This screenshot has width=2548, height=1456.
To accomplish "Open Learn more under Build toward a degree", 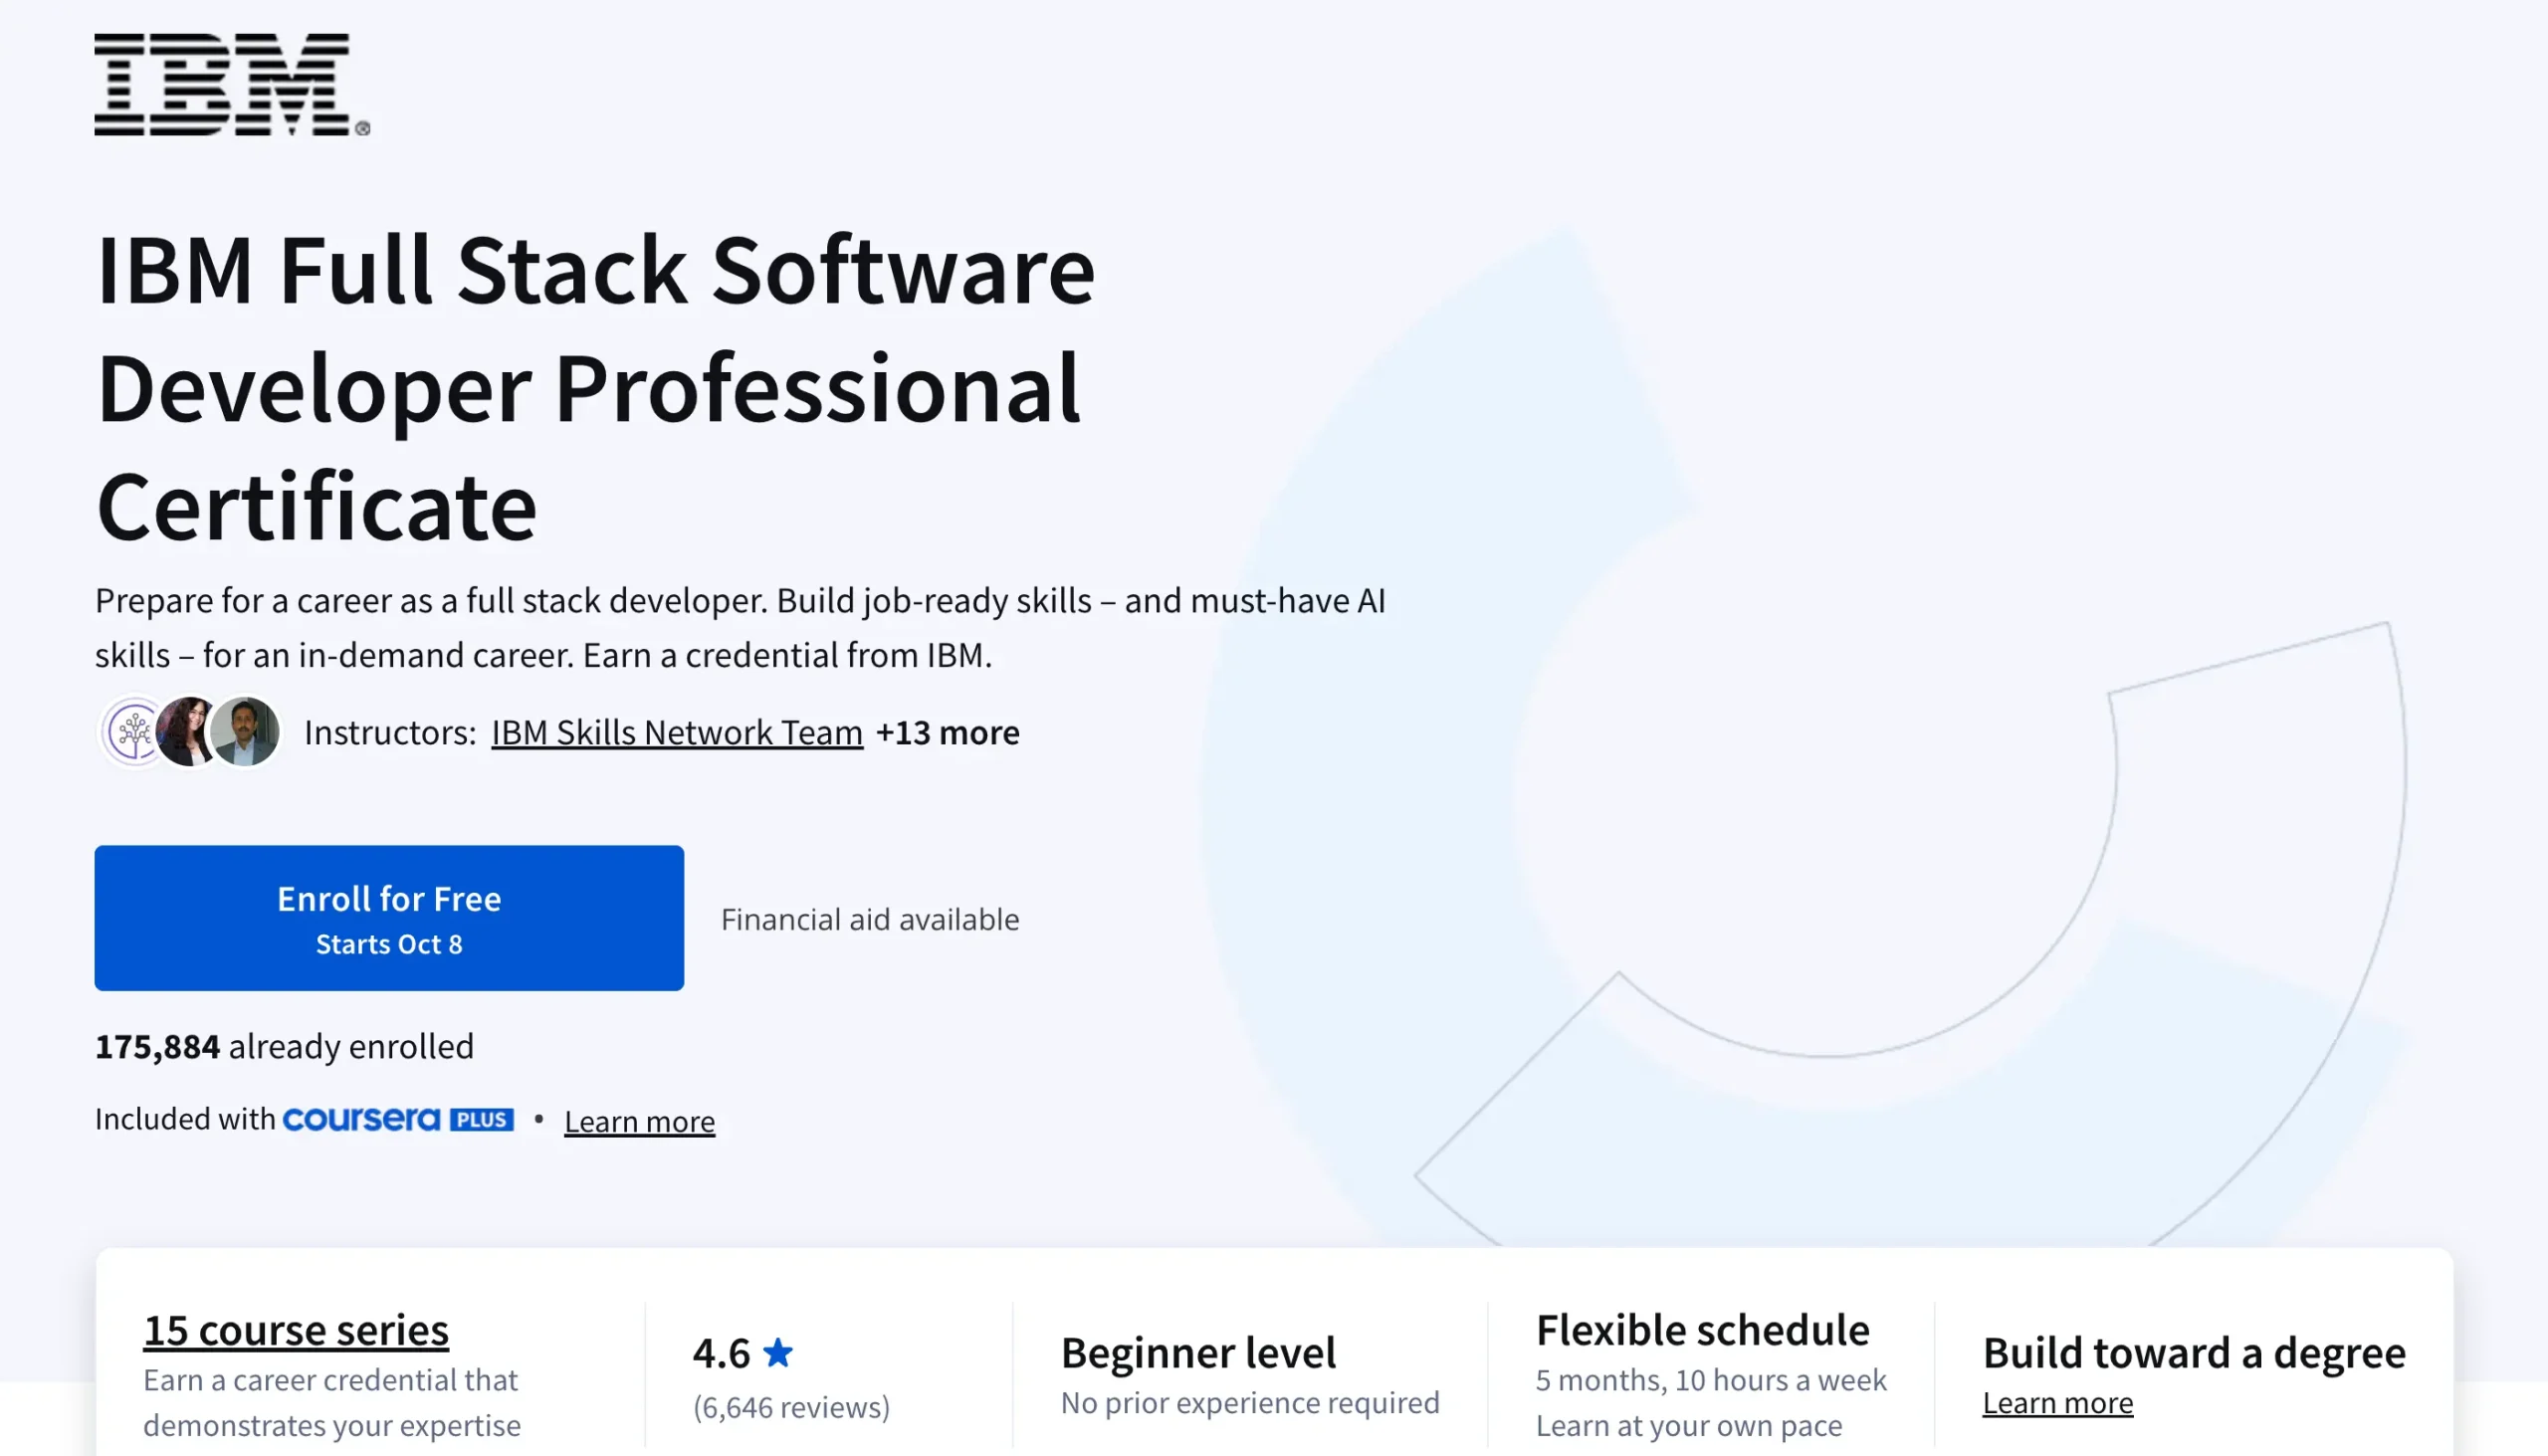I will [2057, 1403].
